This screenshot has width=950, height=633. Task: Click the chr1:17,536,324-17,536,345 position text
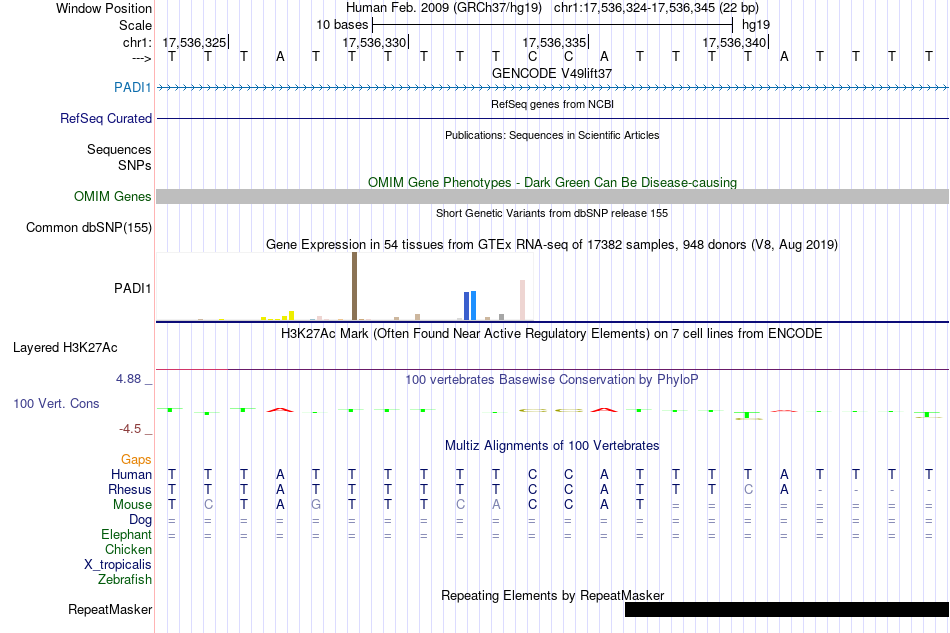pyautogui.click(x=656, y=8)
